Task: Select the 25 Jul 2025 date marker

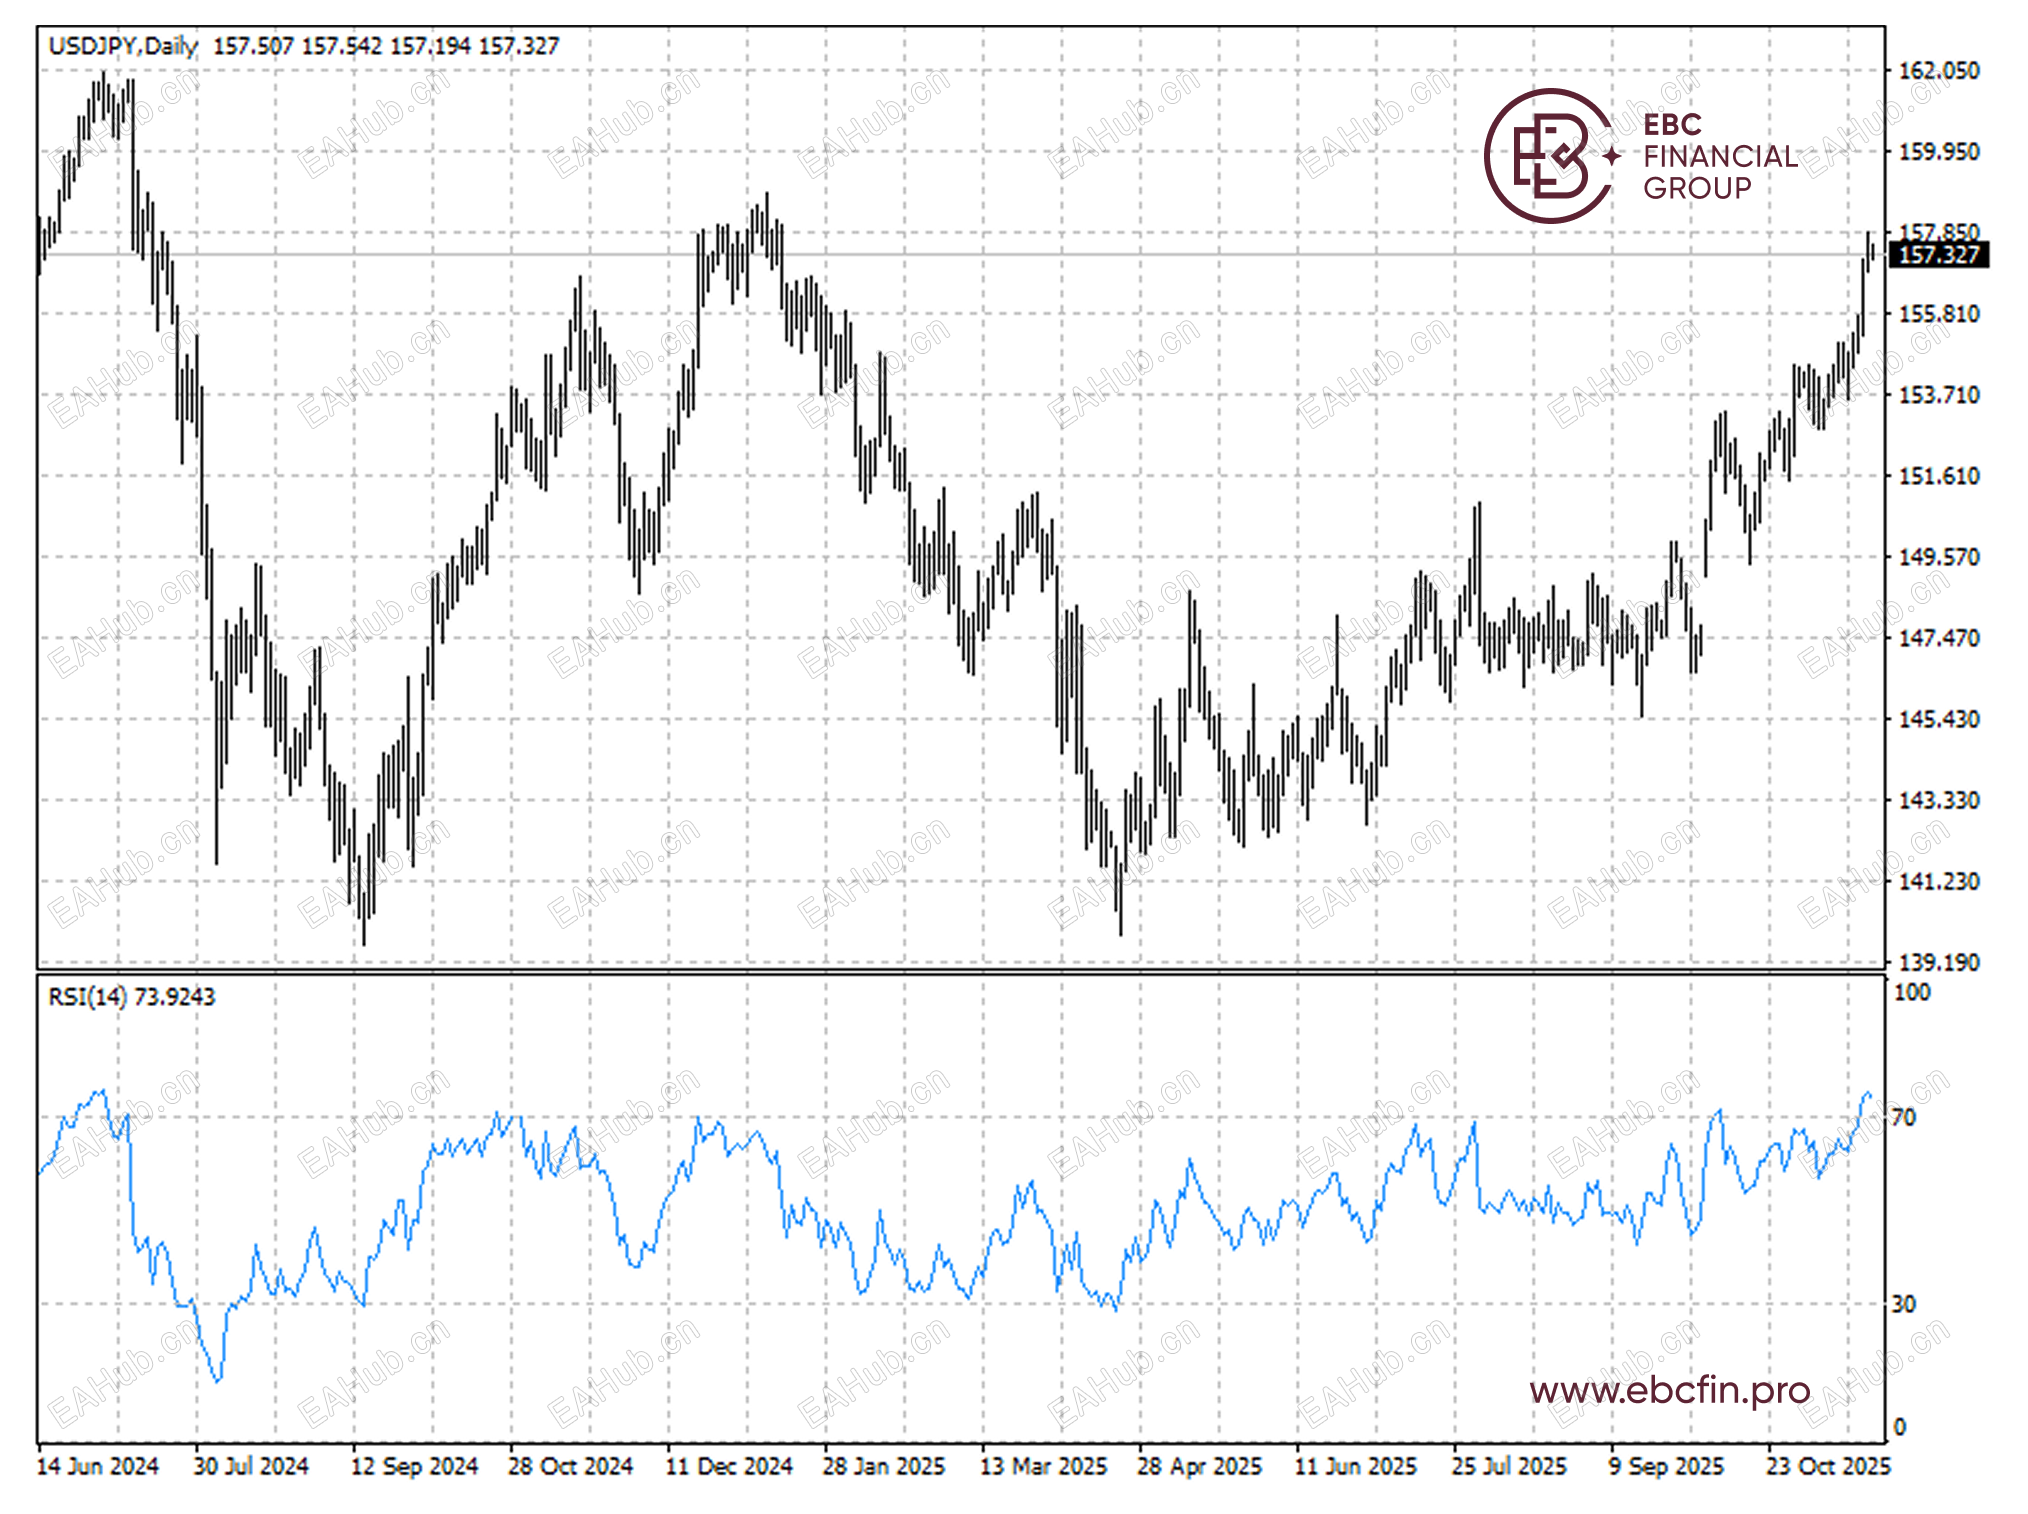Action: (x=1509, y=1466)
